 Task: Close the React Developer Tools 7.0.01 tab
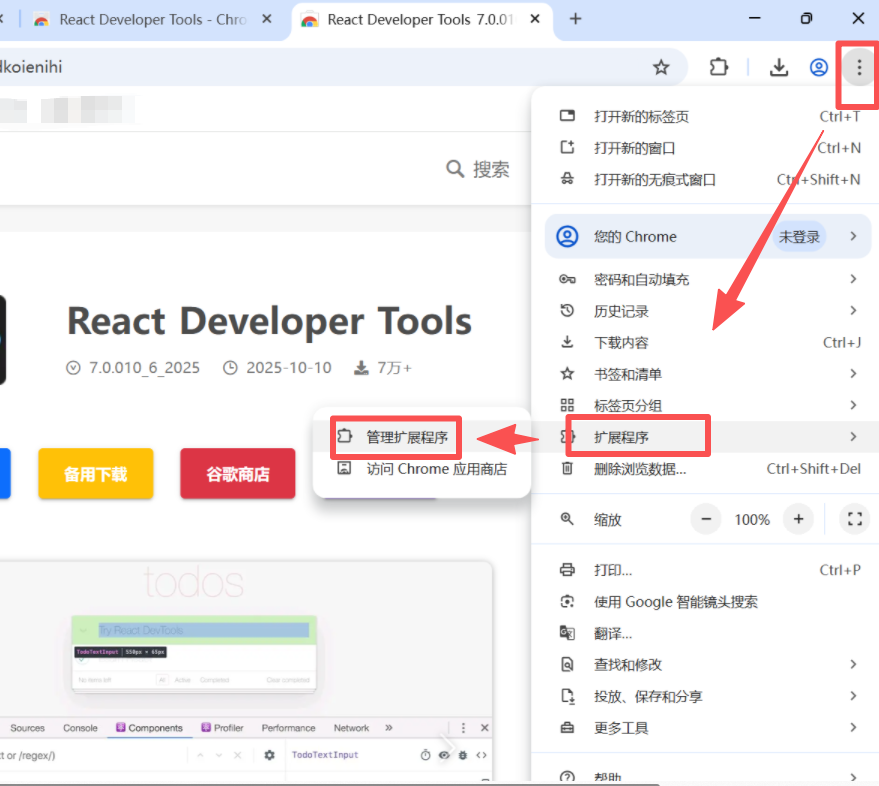pyautogui.click(x=535, y=19)
